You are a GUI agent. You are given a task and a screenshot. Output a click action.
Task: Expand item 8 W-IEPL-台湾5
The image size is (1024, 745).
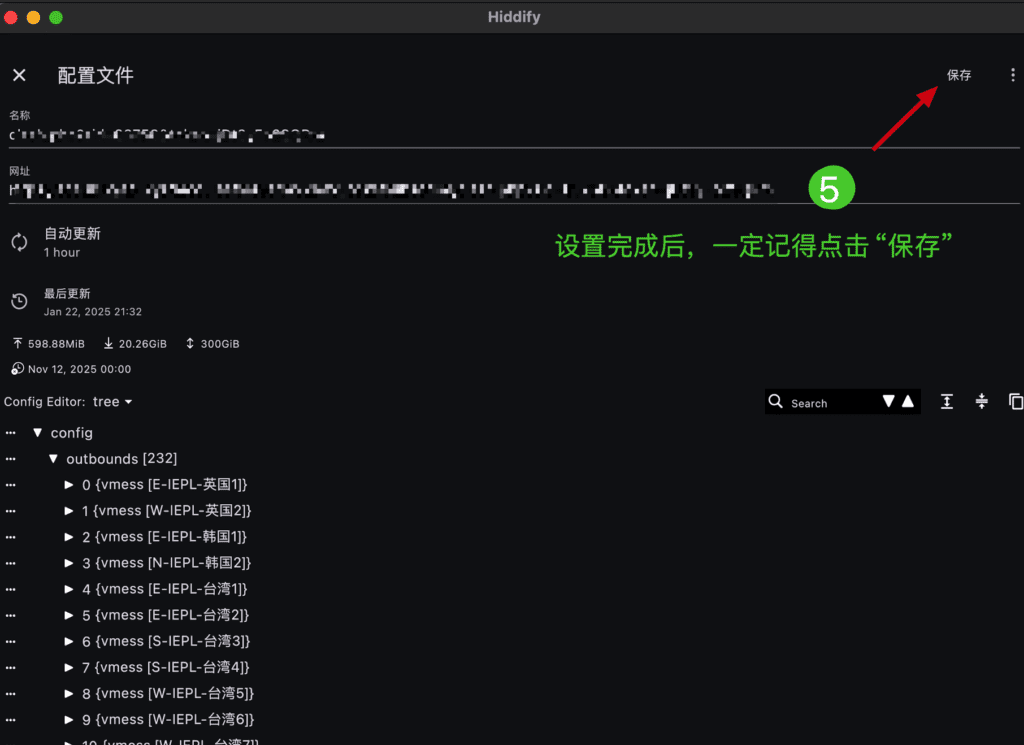point(69,693)
